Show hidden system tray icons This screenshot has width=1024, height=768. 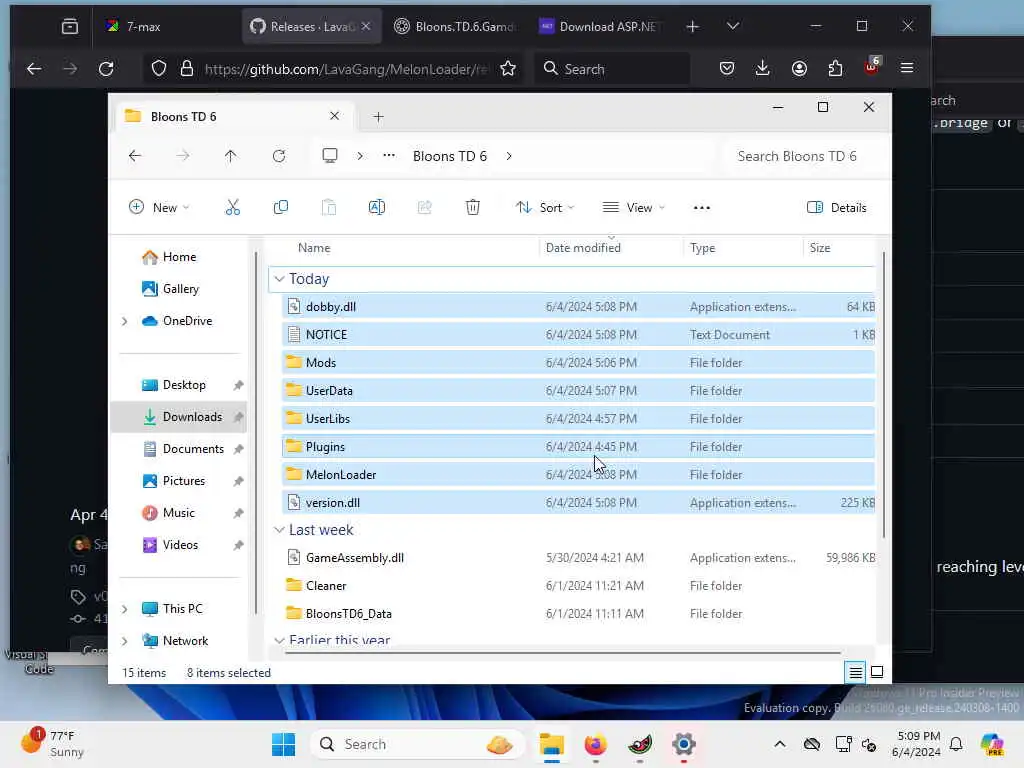(780, 744)
